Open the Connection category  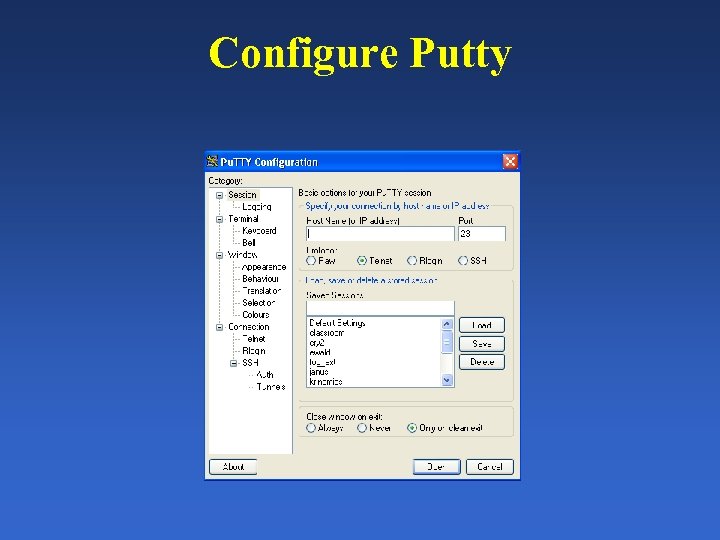coord(249,326)
